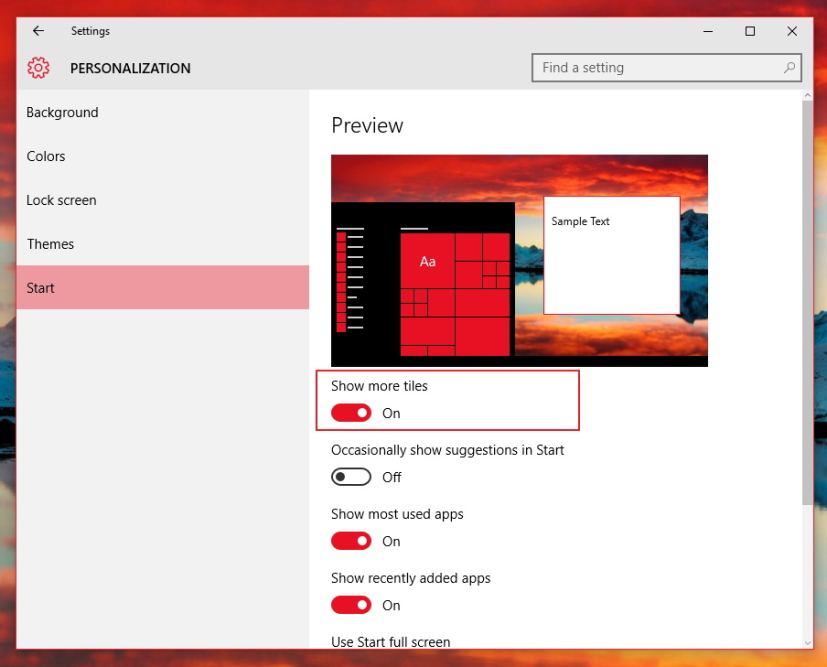Maximize the Settings window
827x667 pixels.
pyautogui.click(x=749, y=31)
